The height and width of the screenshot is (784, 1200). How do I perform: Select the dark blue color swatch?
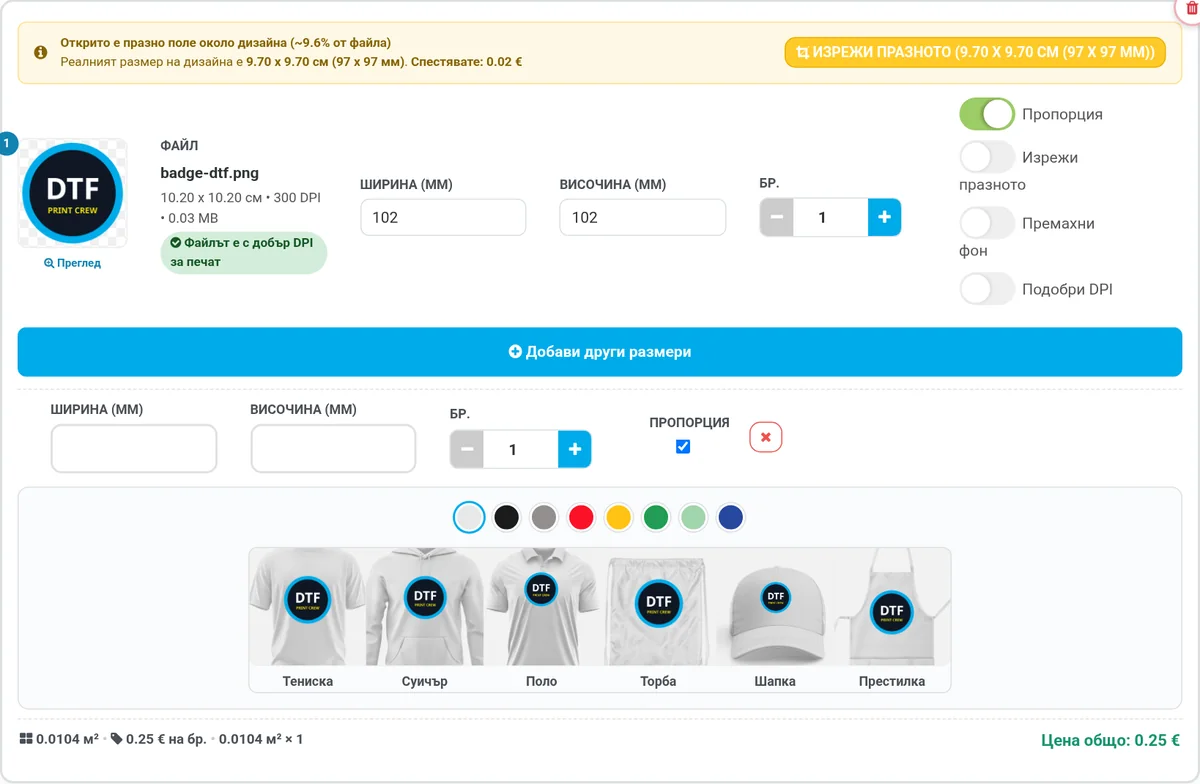pyautogui.click(x=731, y=517)
